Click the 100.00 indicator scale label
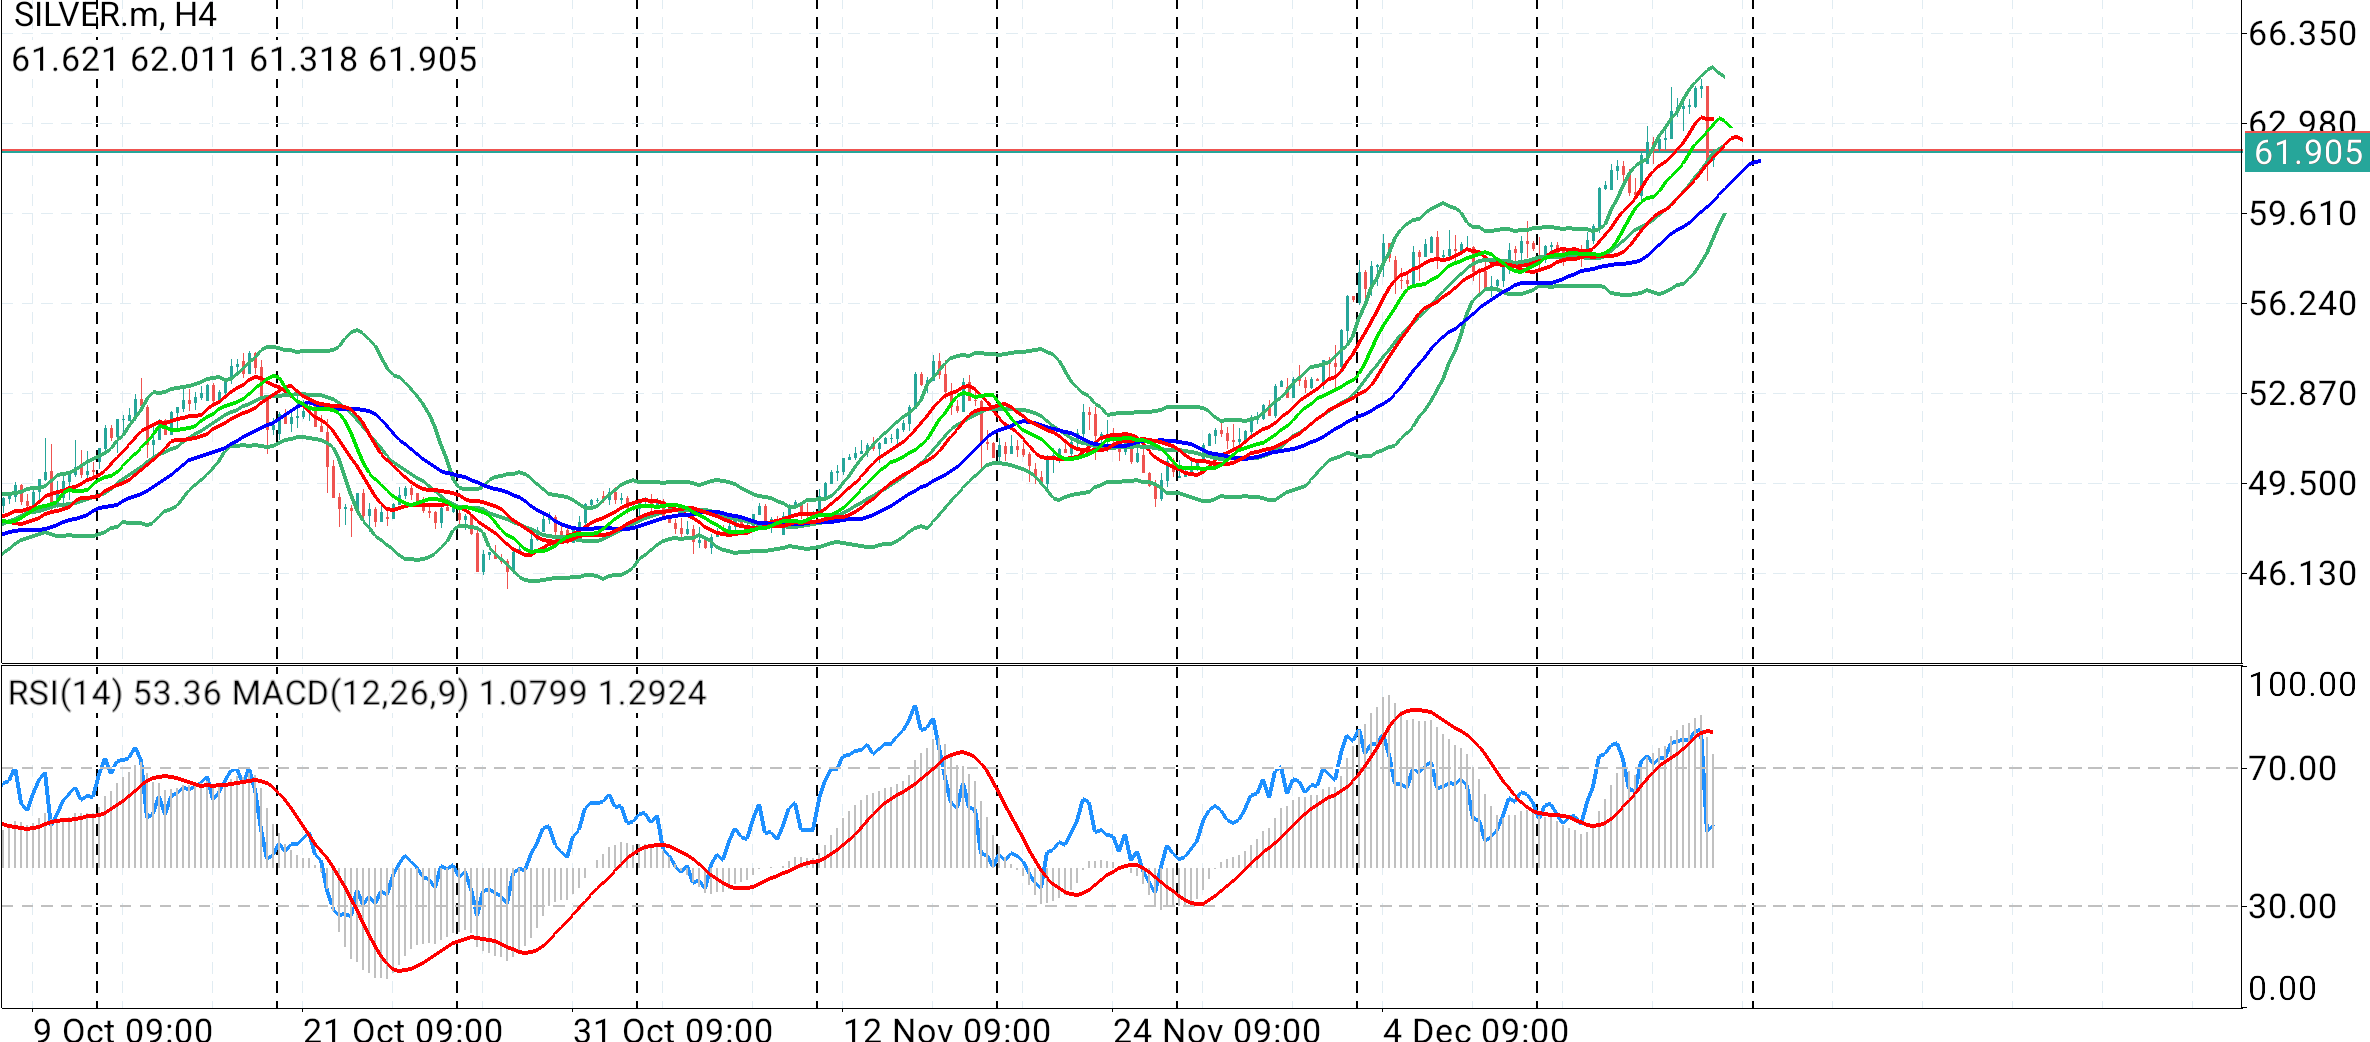 pos(2303,685)
